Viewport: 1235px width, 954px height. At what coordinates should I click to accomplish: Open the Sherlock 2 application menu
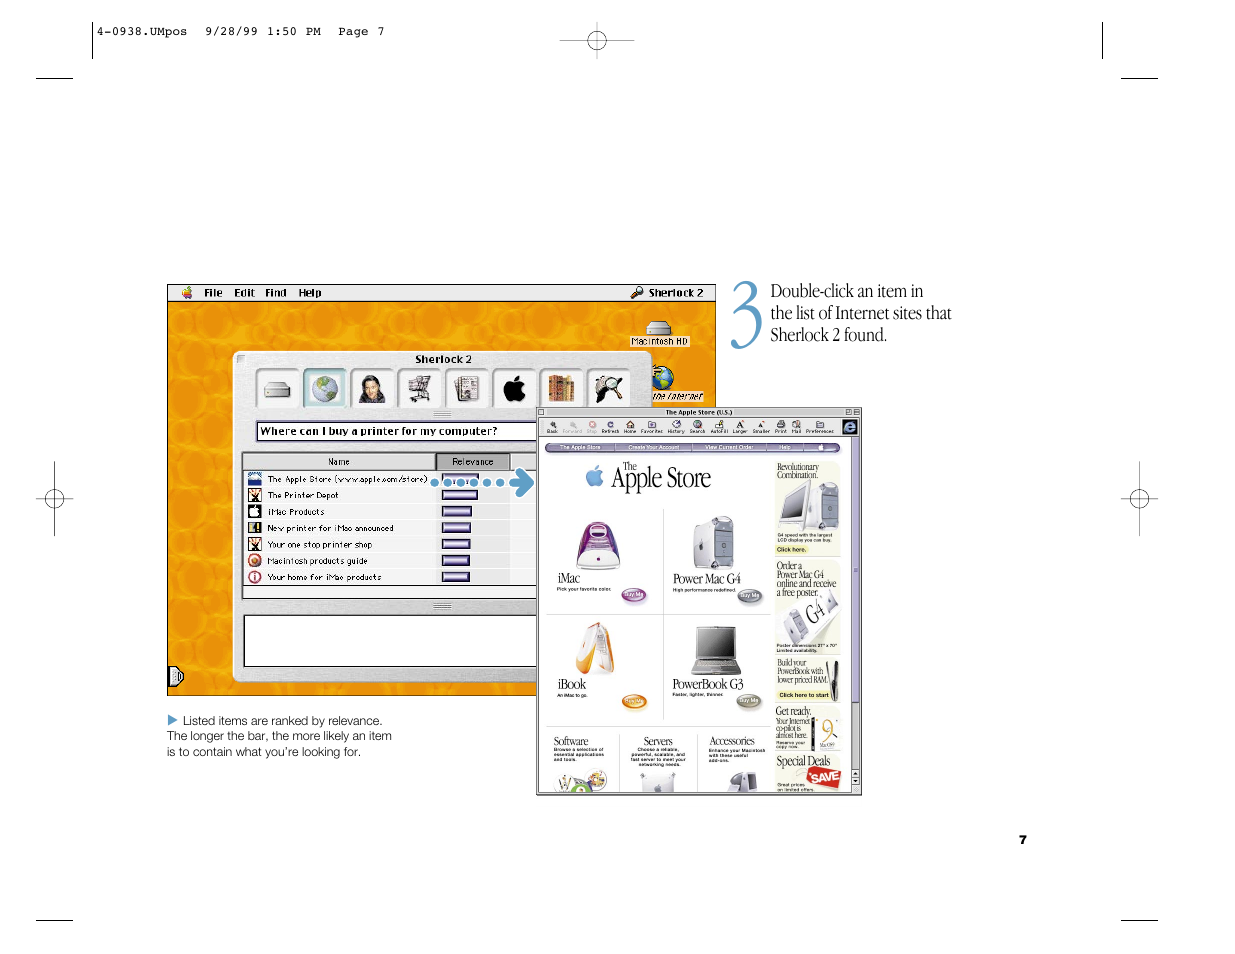point(667,293)
